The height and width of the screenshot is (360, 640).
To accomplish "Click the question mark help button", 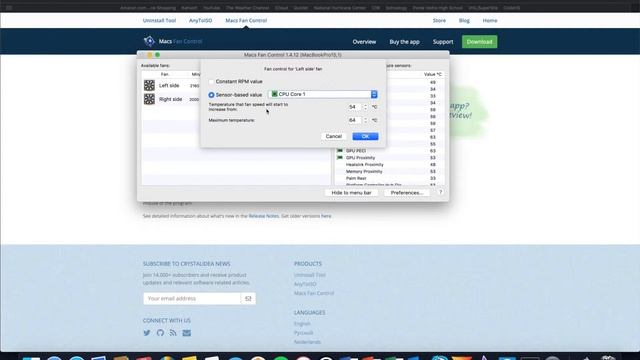I will (x=440, y=192).
